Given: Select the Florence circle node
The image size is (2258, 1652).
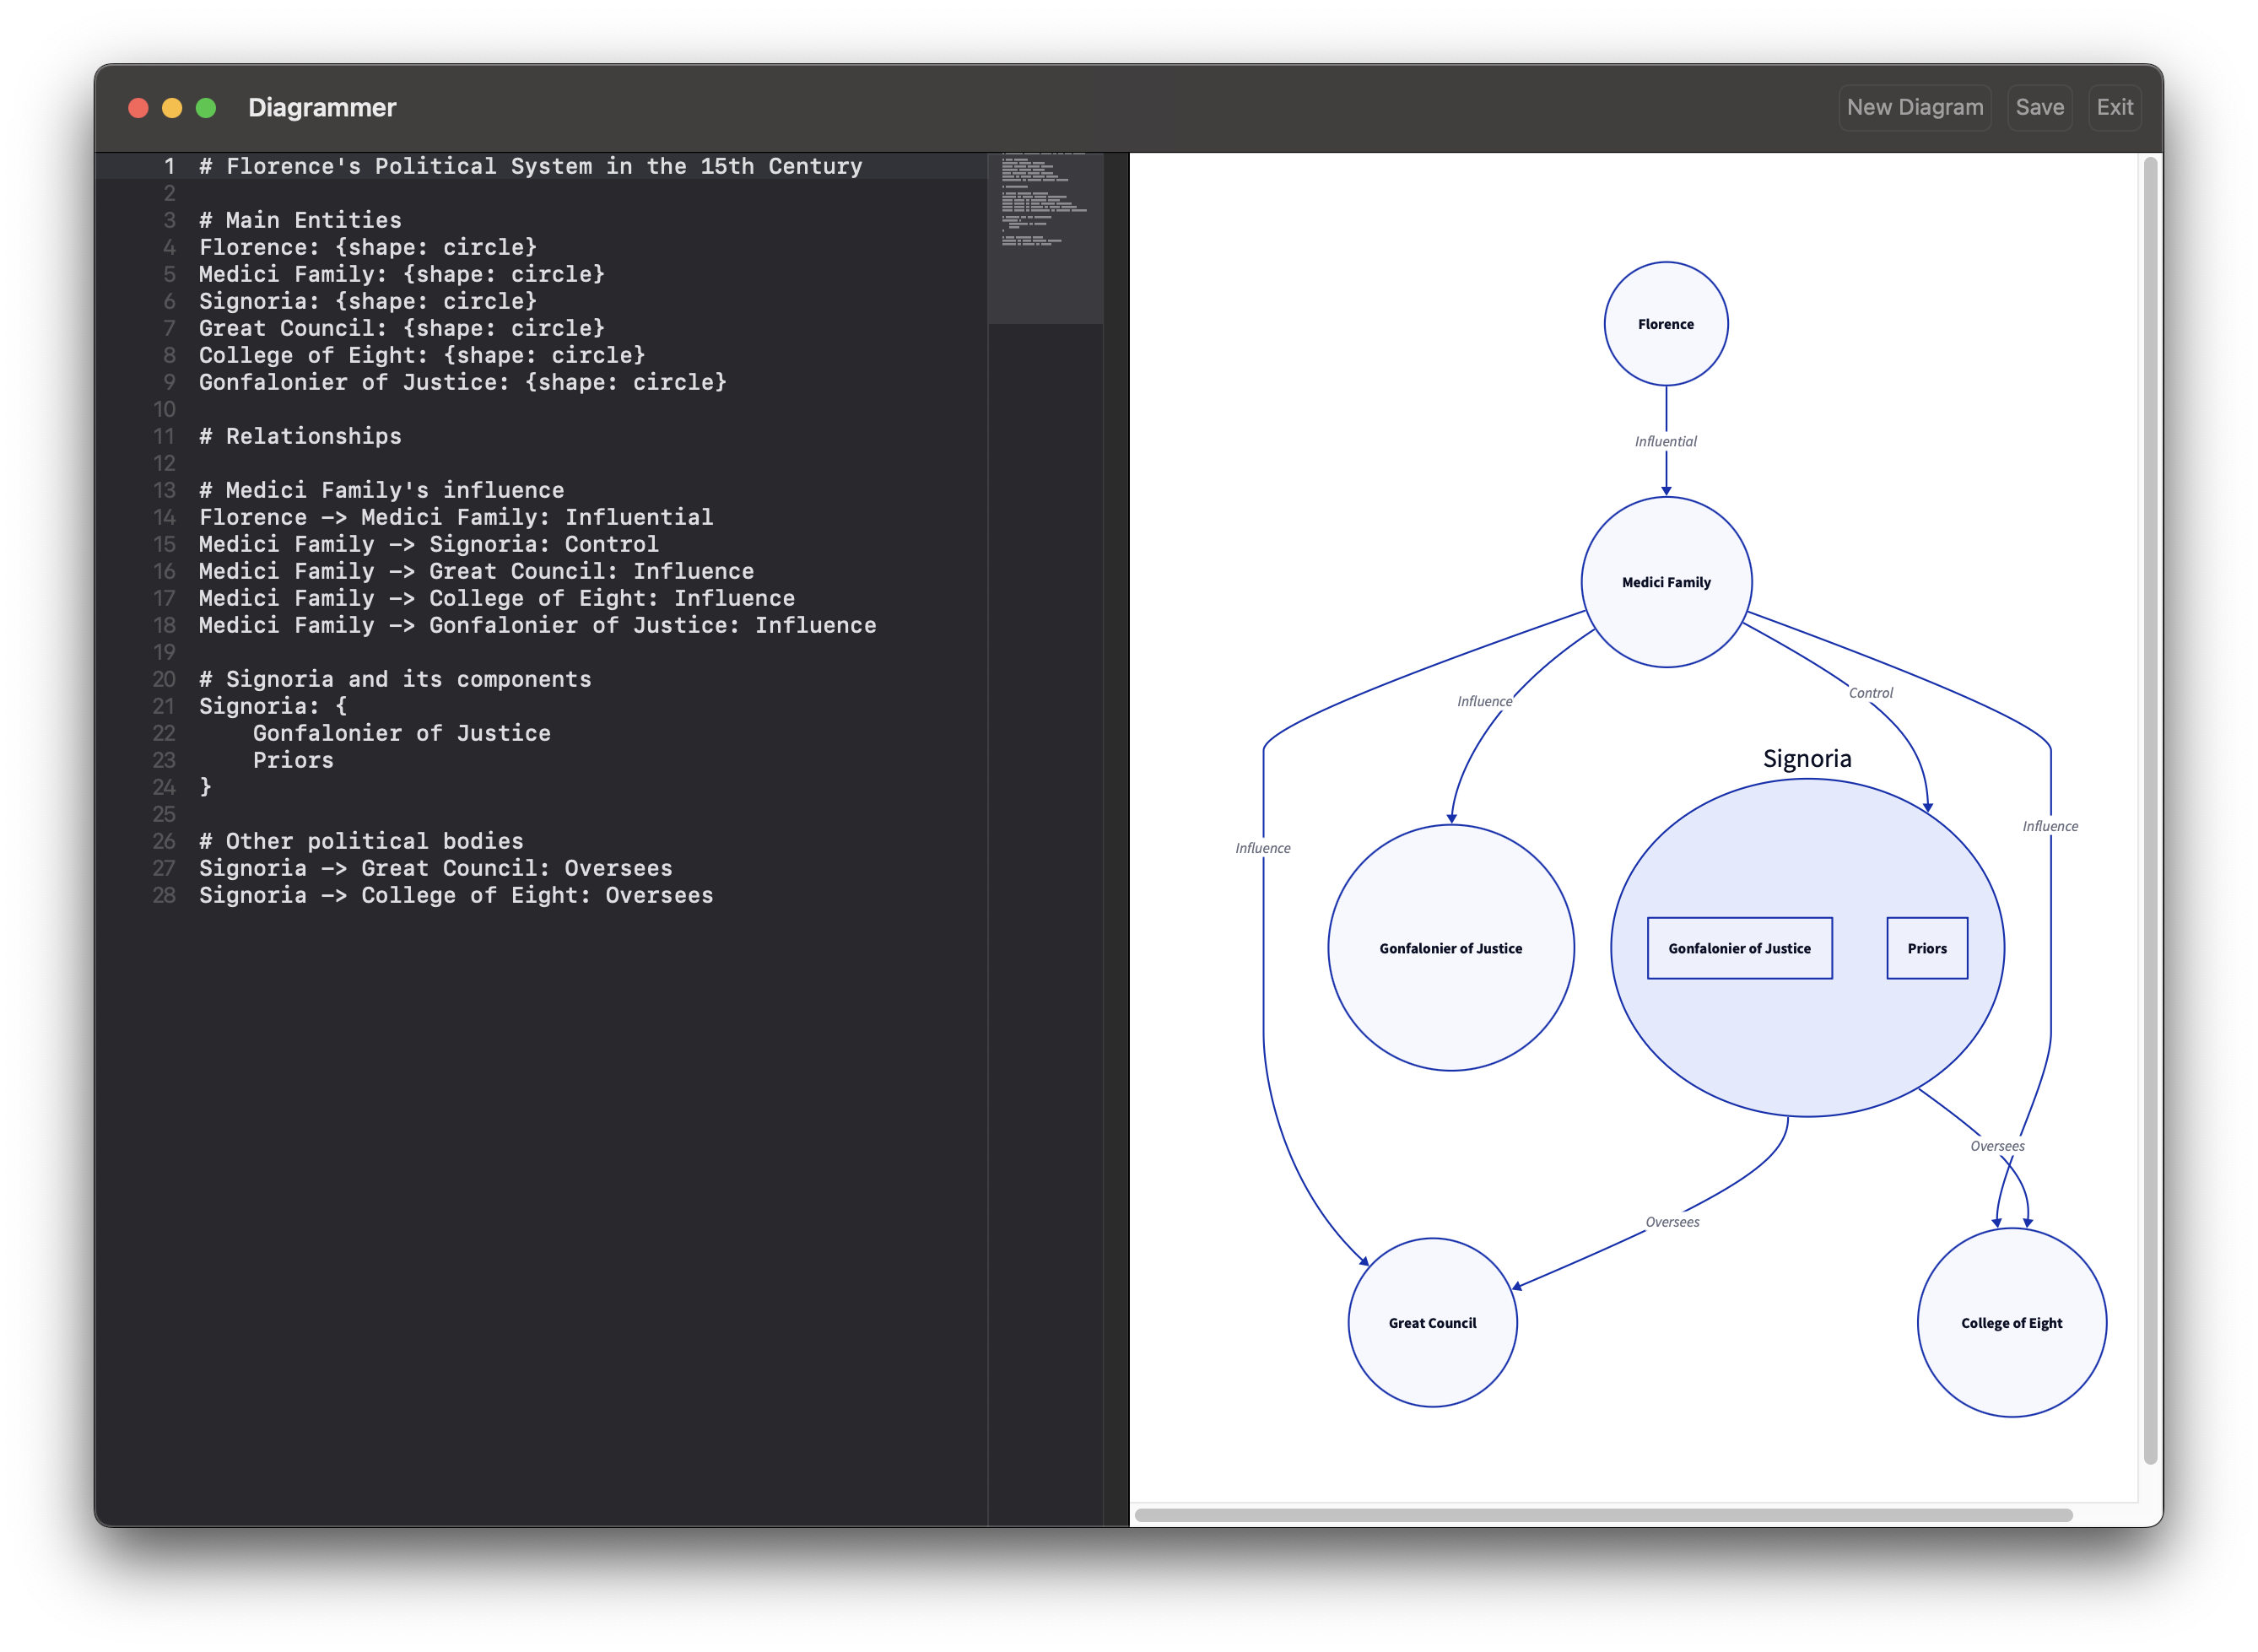Looking at the screenshot, I should click(x=1665, y=324).
